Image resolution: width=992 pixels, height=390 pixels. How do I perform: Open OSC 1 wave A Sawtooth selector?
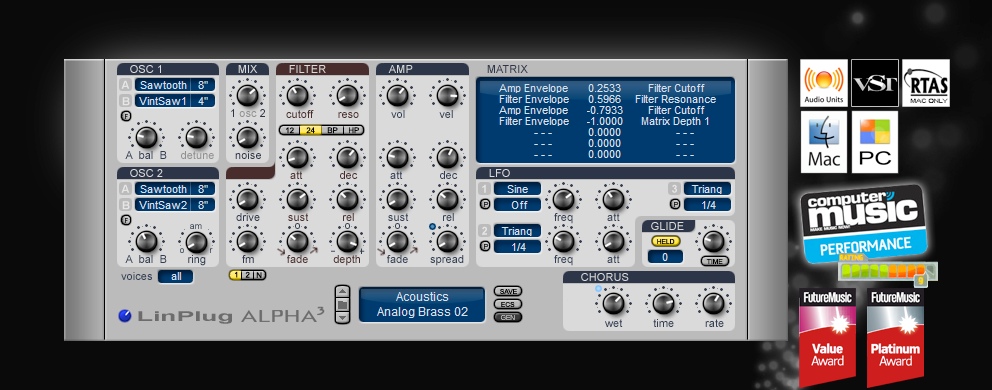click(x=163, y=85)
